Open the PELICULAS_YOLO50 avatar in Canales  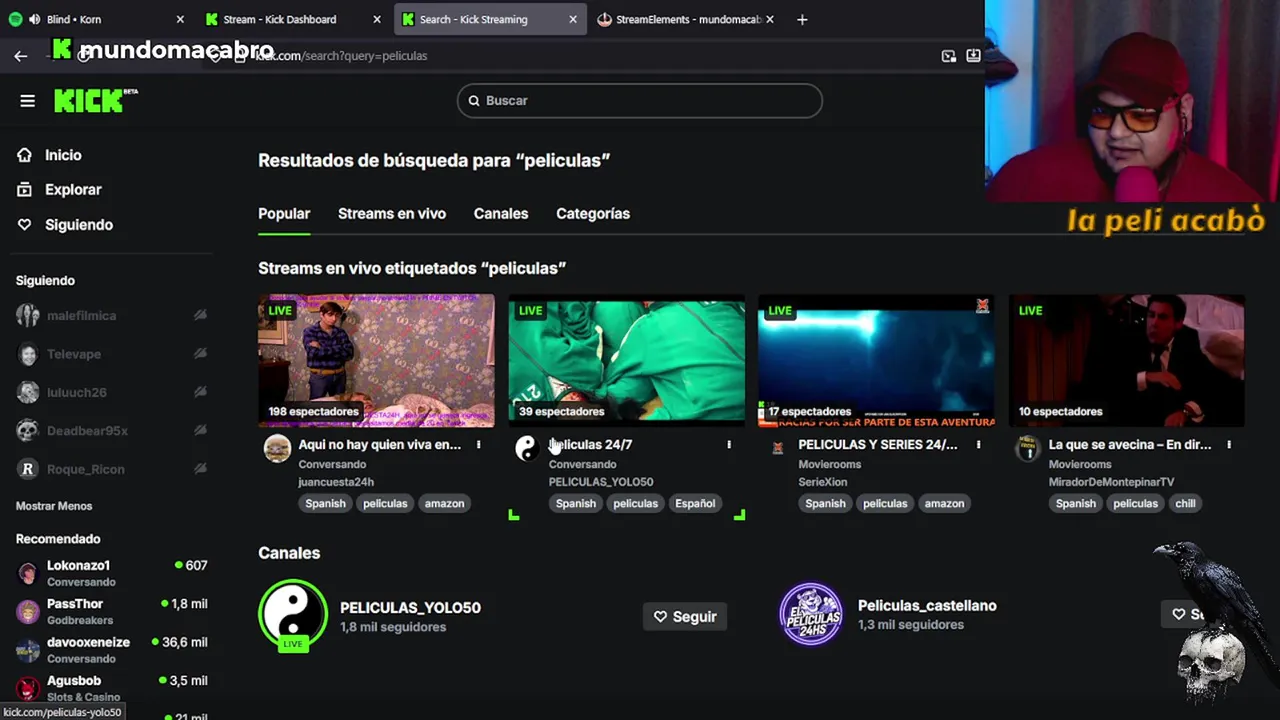click(x=293, y=614)
